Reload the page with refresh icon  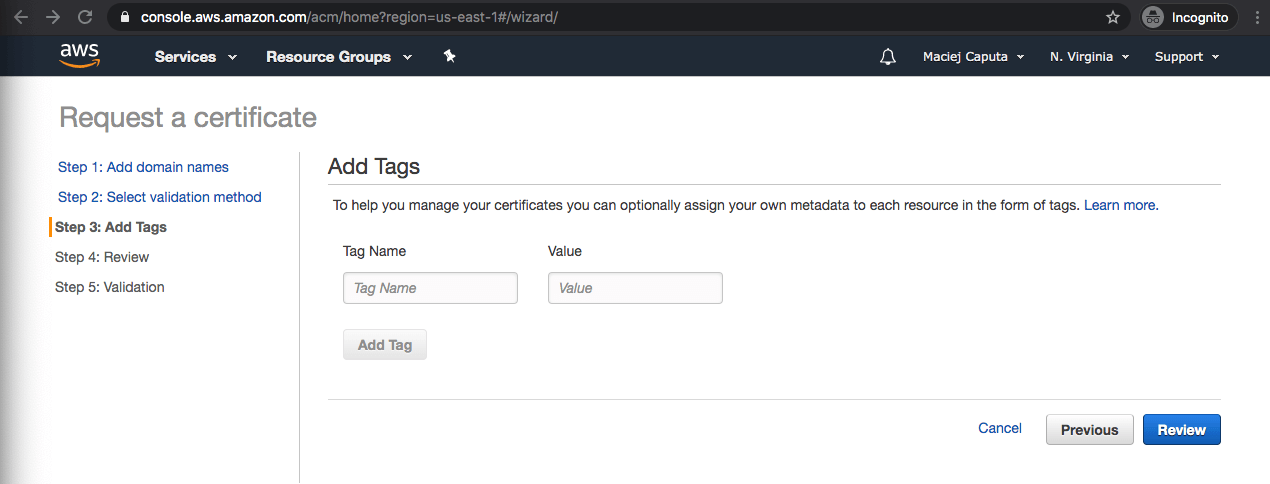tap(85, 17)
